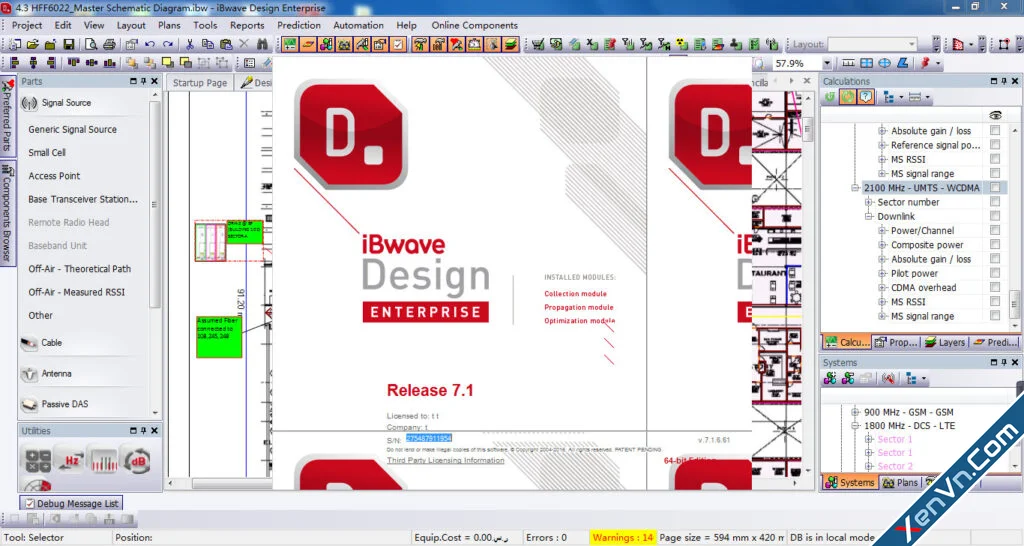Screen dimensions: 1024x546
Task: Click the help question mark icon in Calculations
Action: [x=866, y=97]
